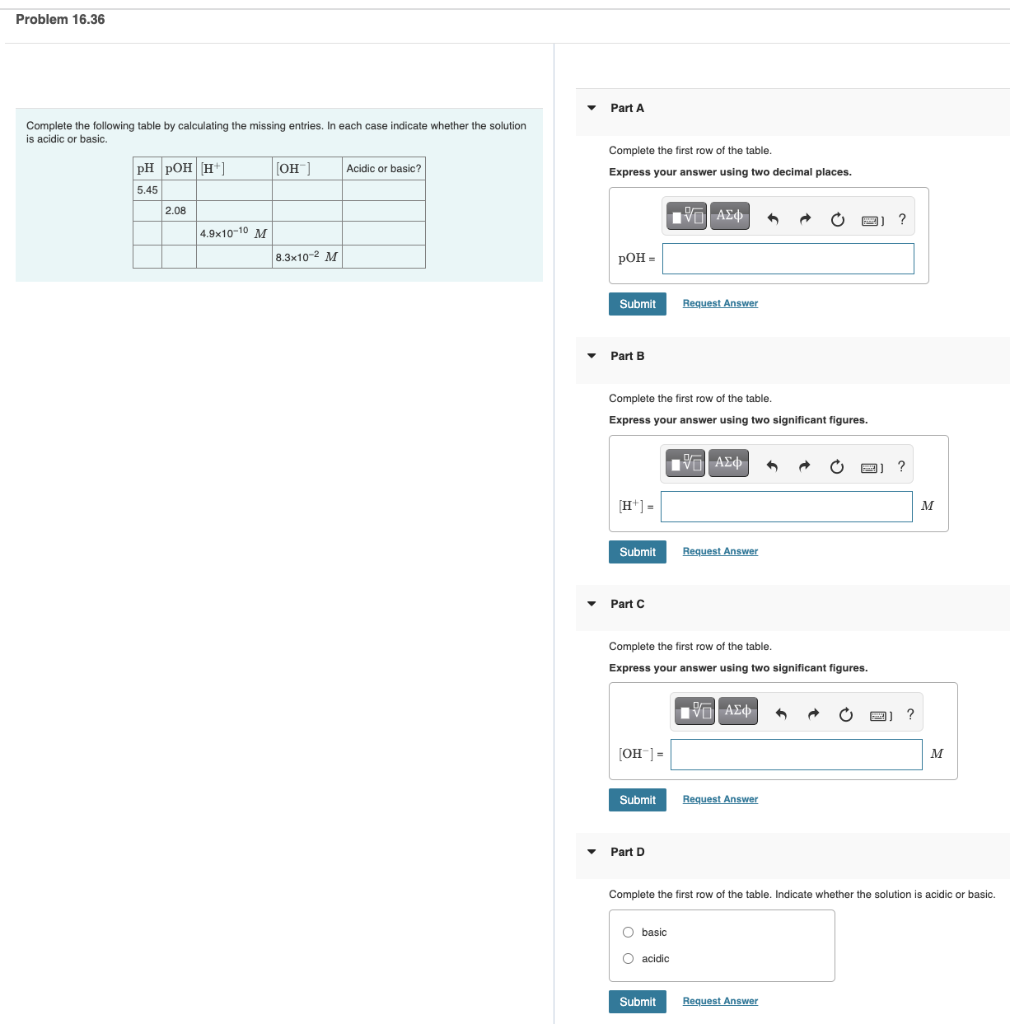
Task: Select the basic radio button in Part D
Action: (x=628, y=932)
